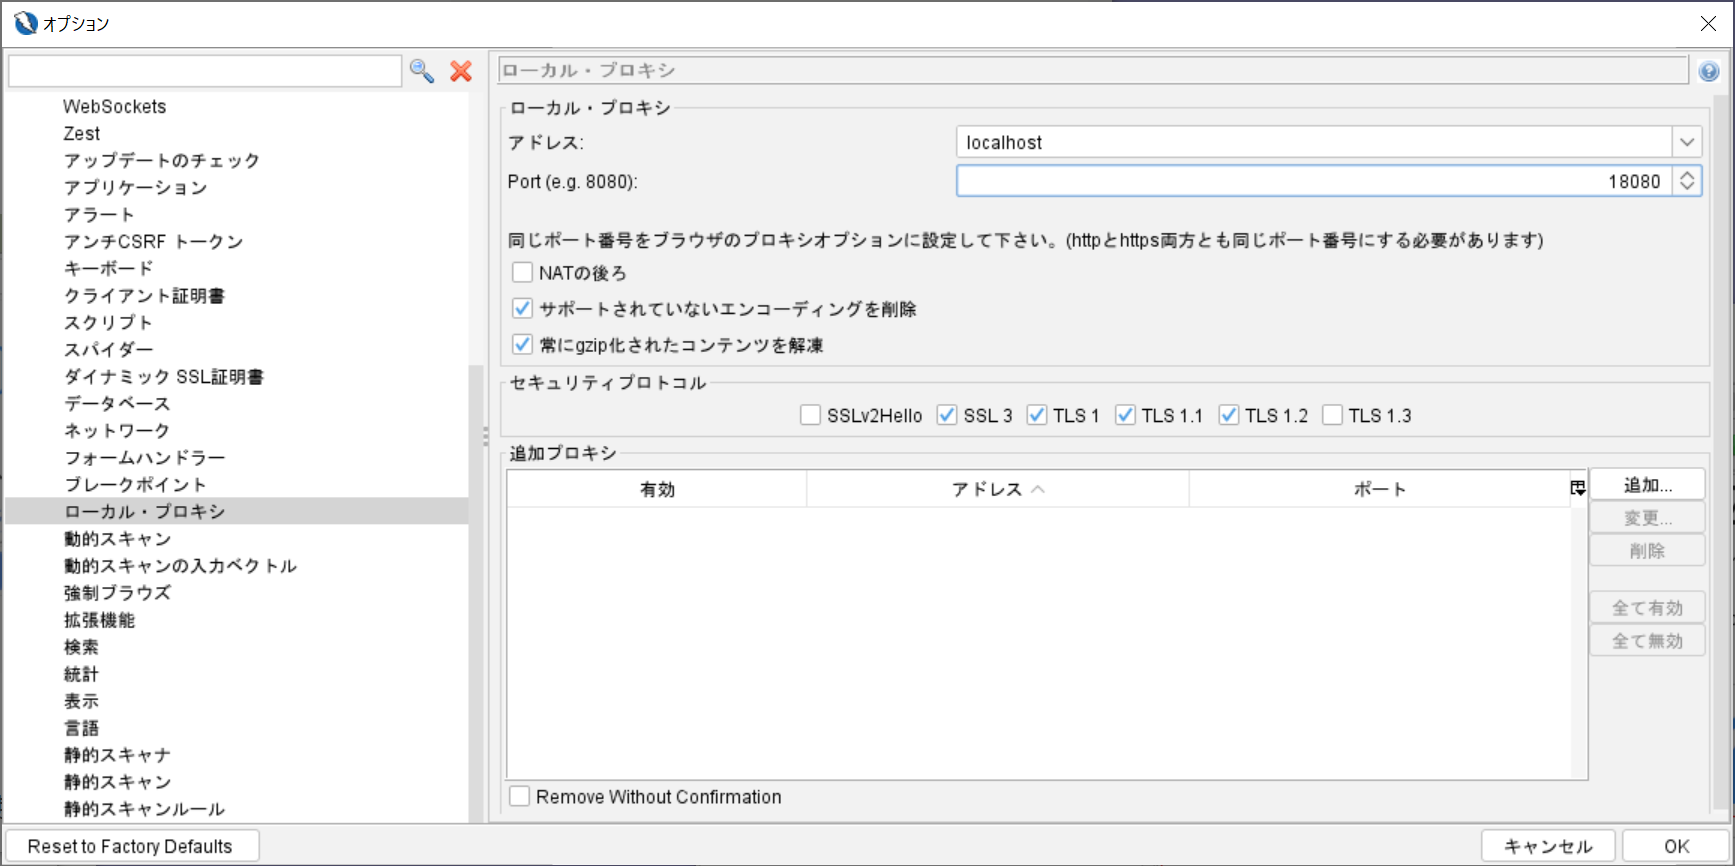Click the options search text field
Viewport: 1735px width, 866px height.
click(205, 71)
